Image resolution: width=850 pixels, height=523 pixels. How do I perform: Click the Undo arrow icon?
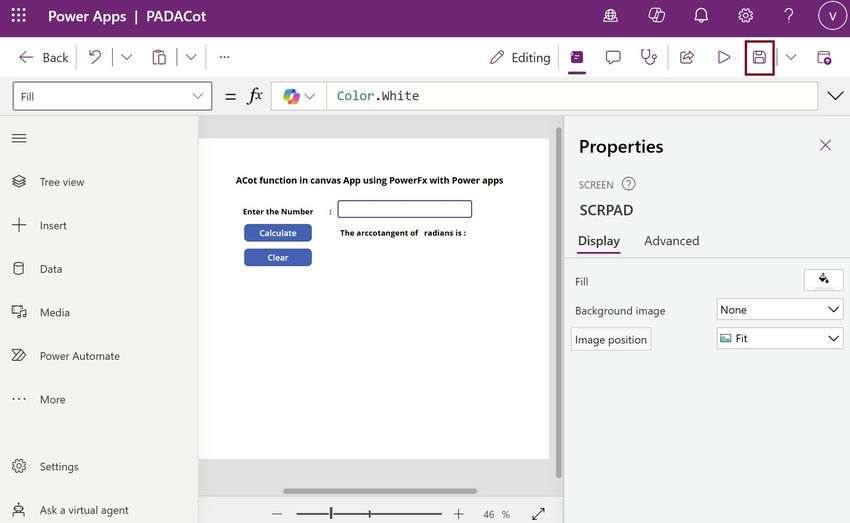click(x=95, y=57)
